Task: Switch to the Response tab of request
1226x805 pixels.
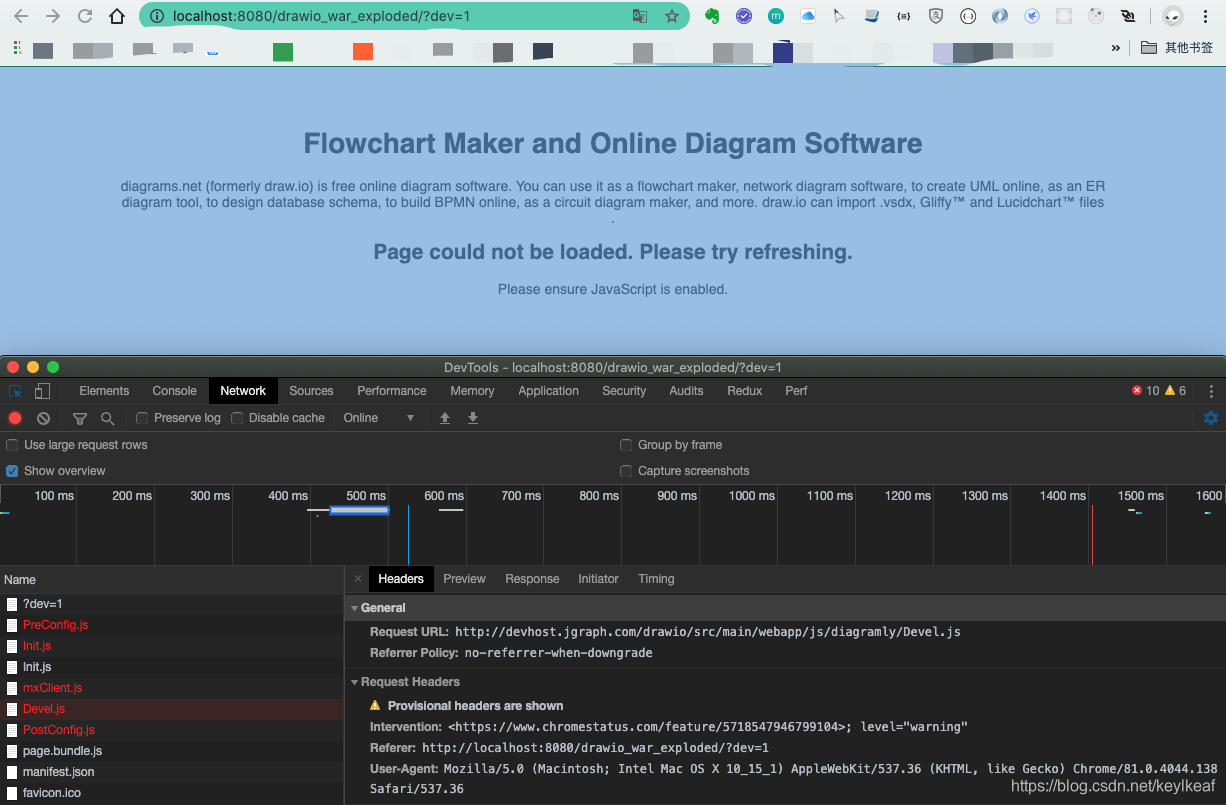Action: [532, 579]
